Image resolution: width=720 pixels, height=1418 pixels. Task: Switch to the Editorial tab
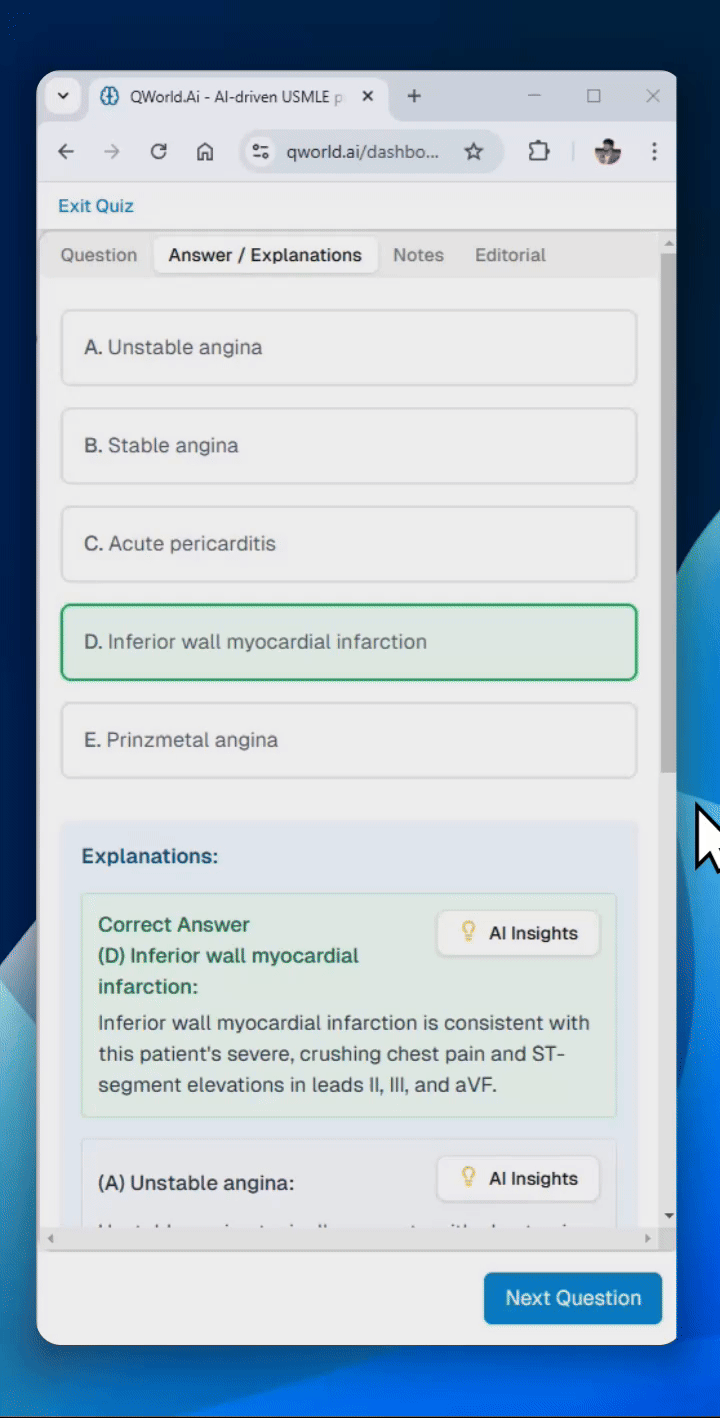click(x=510, y=255)
